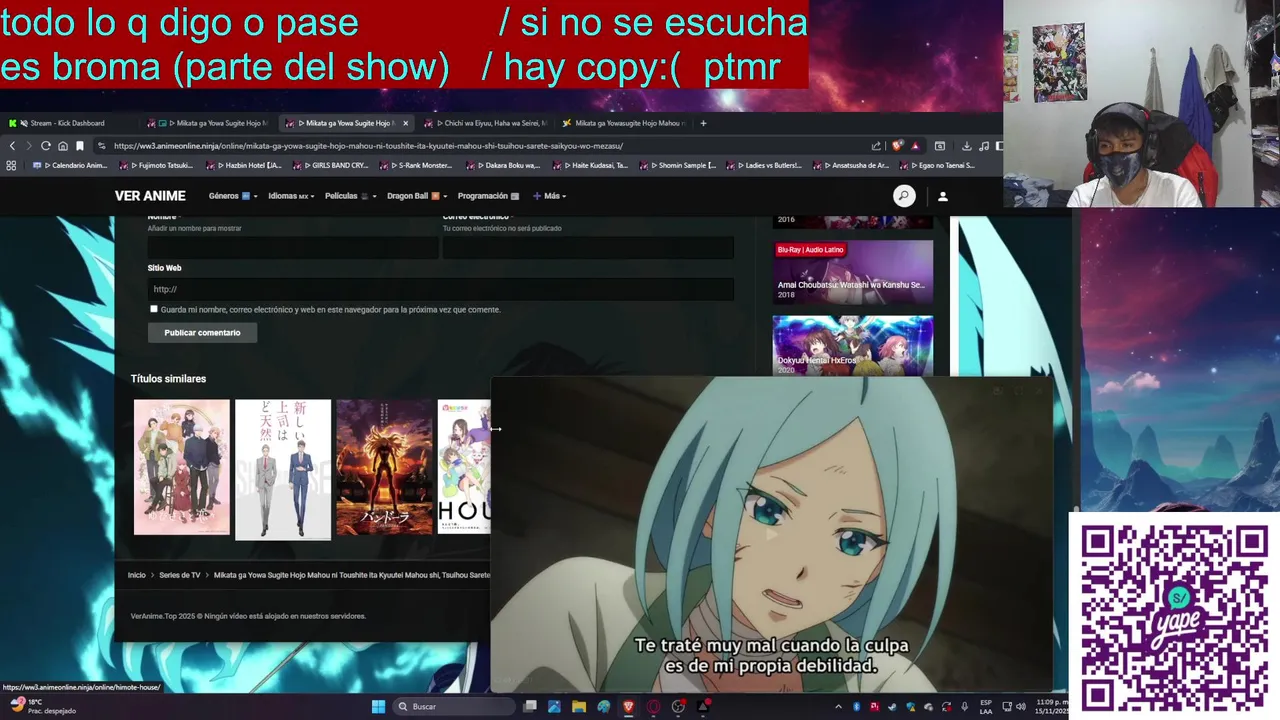Switch to the Chichi wa Eiyuu tab
The image size is (1280, 720).
click(486, 123)
